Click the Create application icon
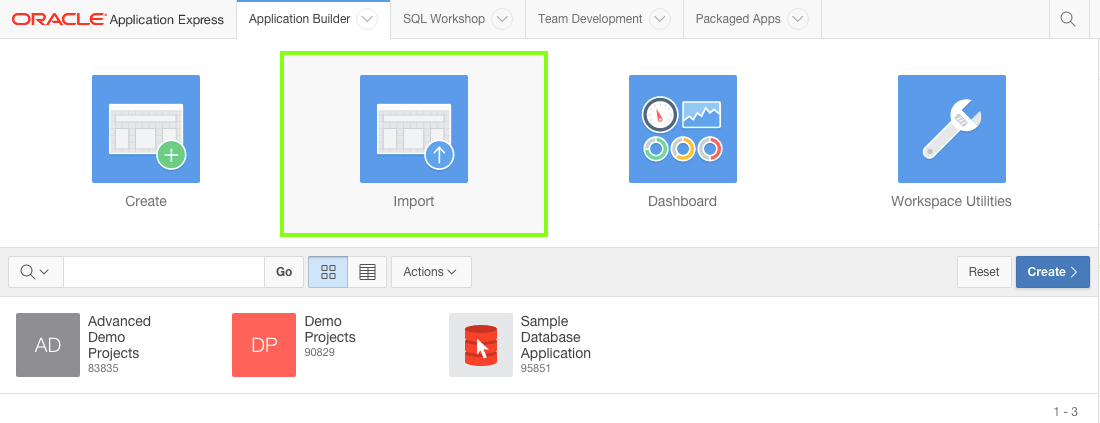Viewport: 1100px width, 423px height. 146,129
